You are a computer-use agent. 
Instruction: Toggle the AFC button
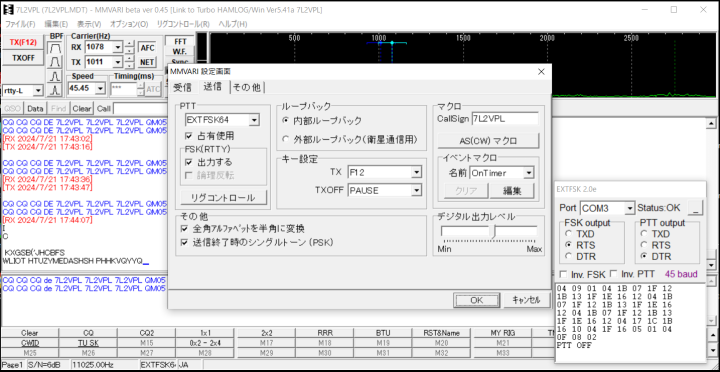(147, 47)
